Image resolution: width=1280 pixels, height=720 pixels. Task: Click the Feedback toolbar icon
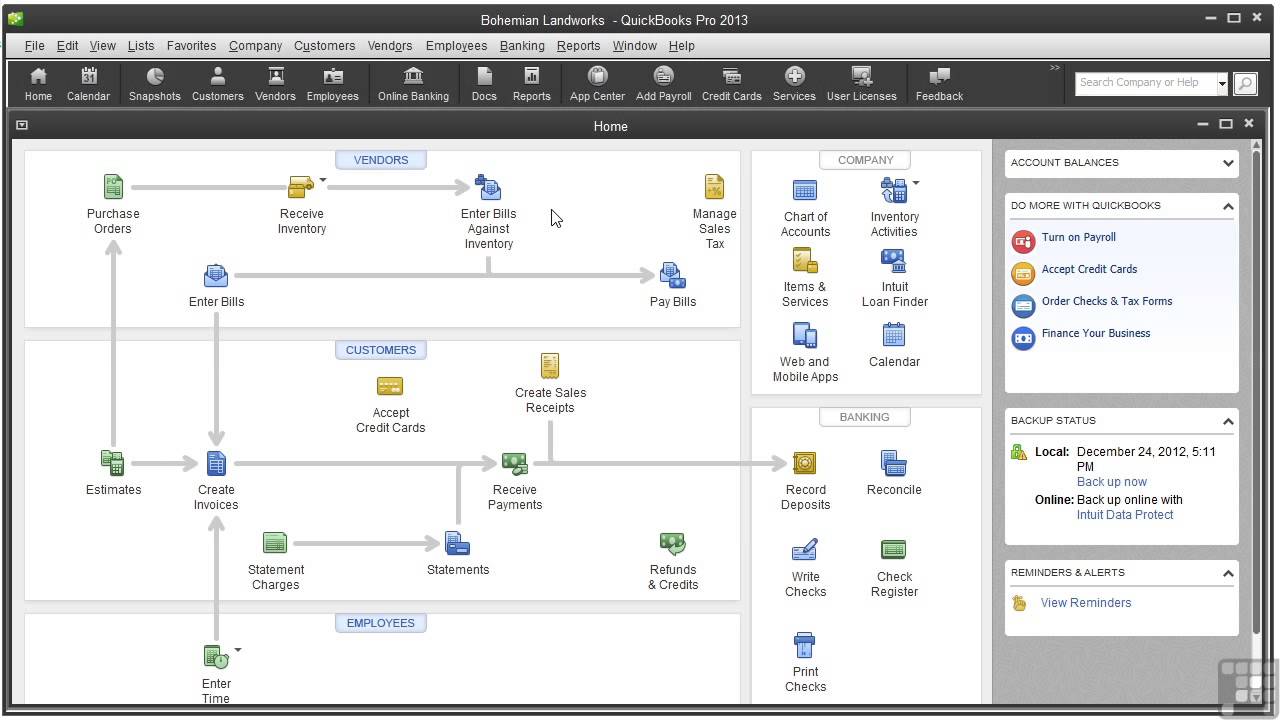tap(939, 84)
